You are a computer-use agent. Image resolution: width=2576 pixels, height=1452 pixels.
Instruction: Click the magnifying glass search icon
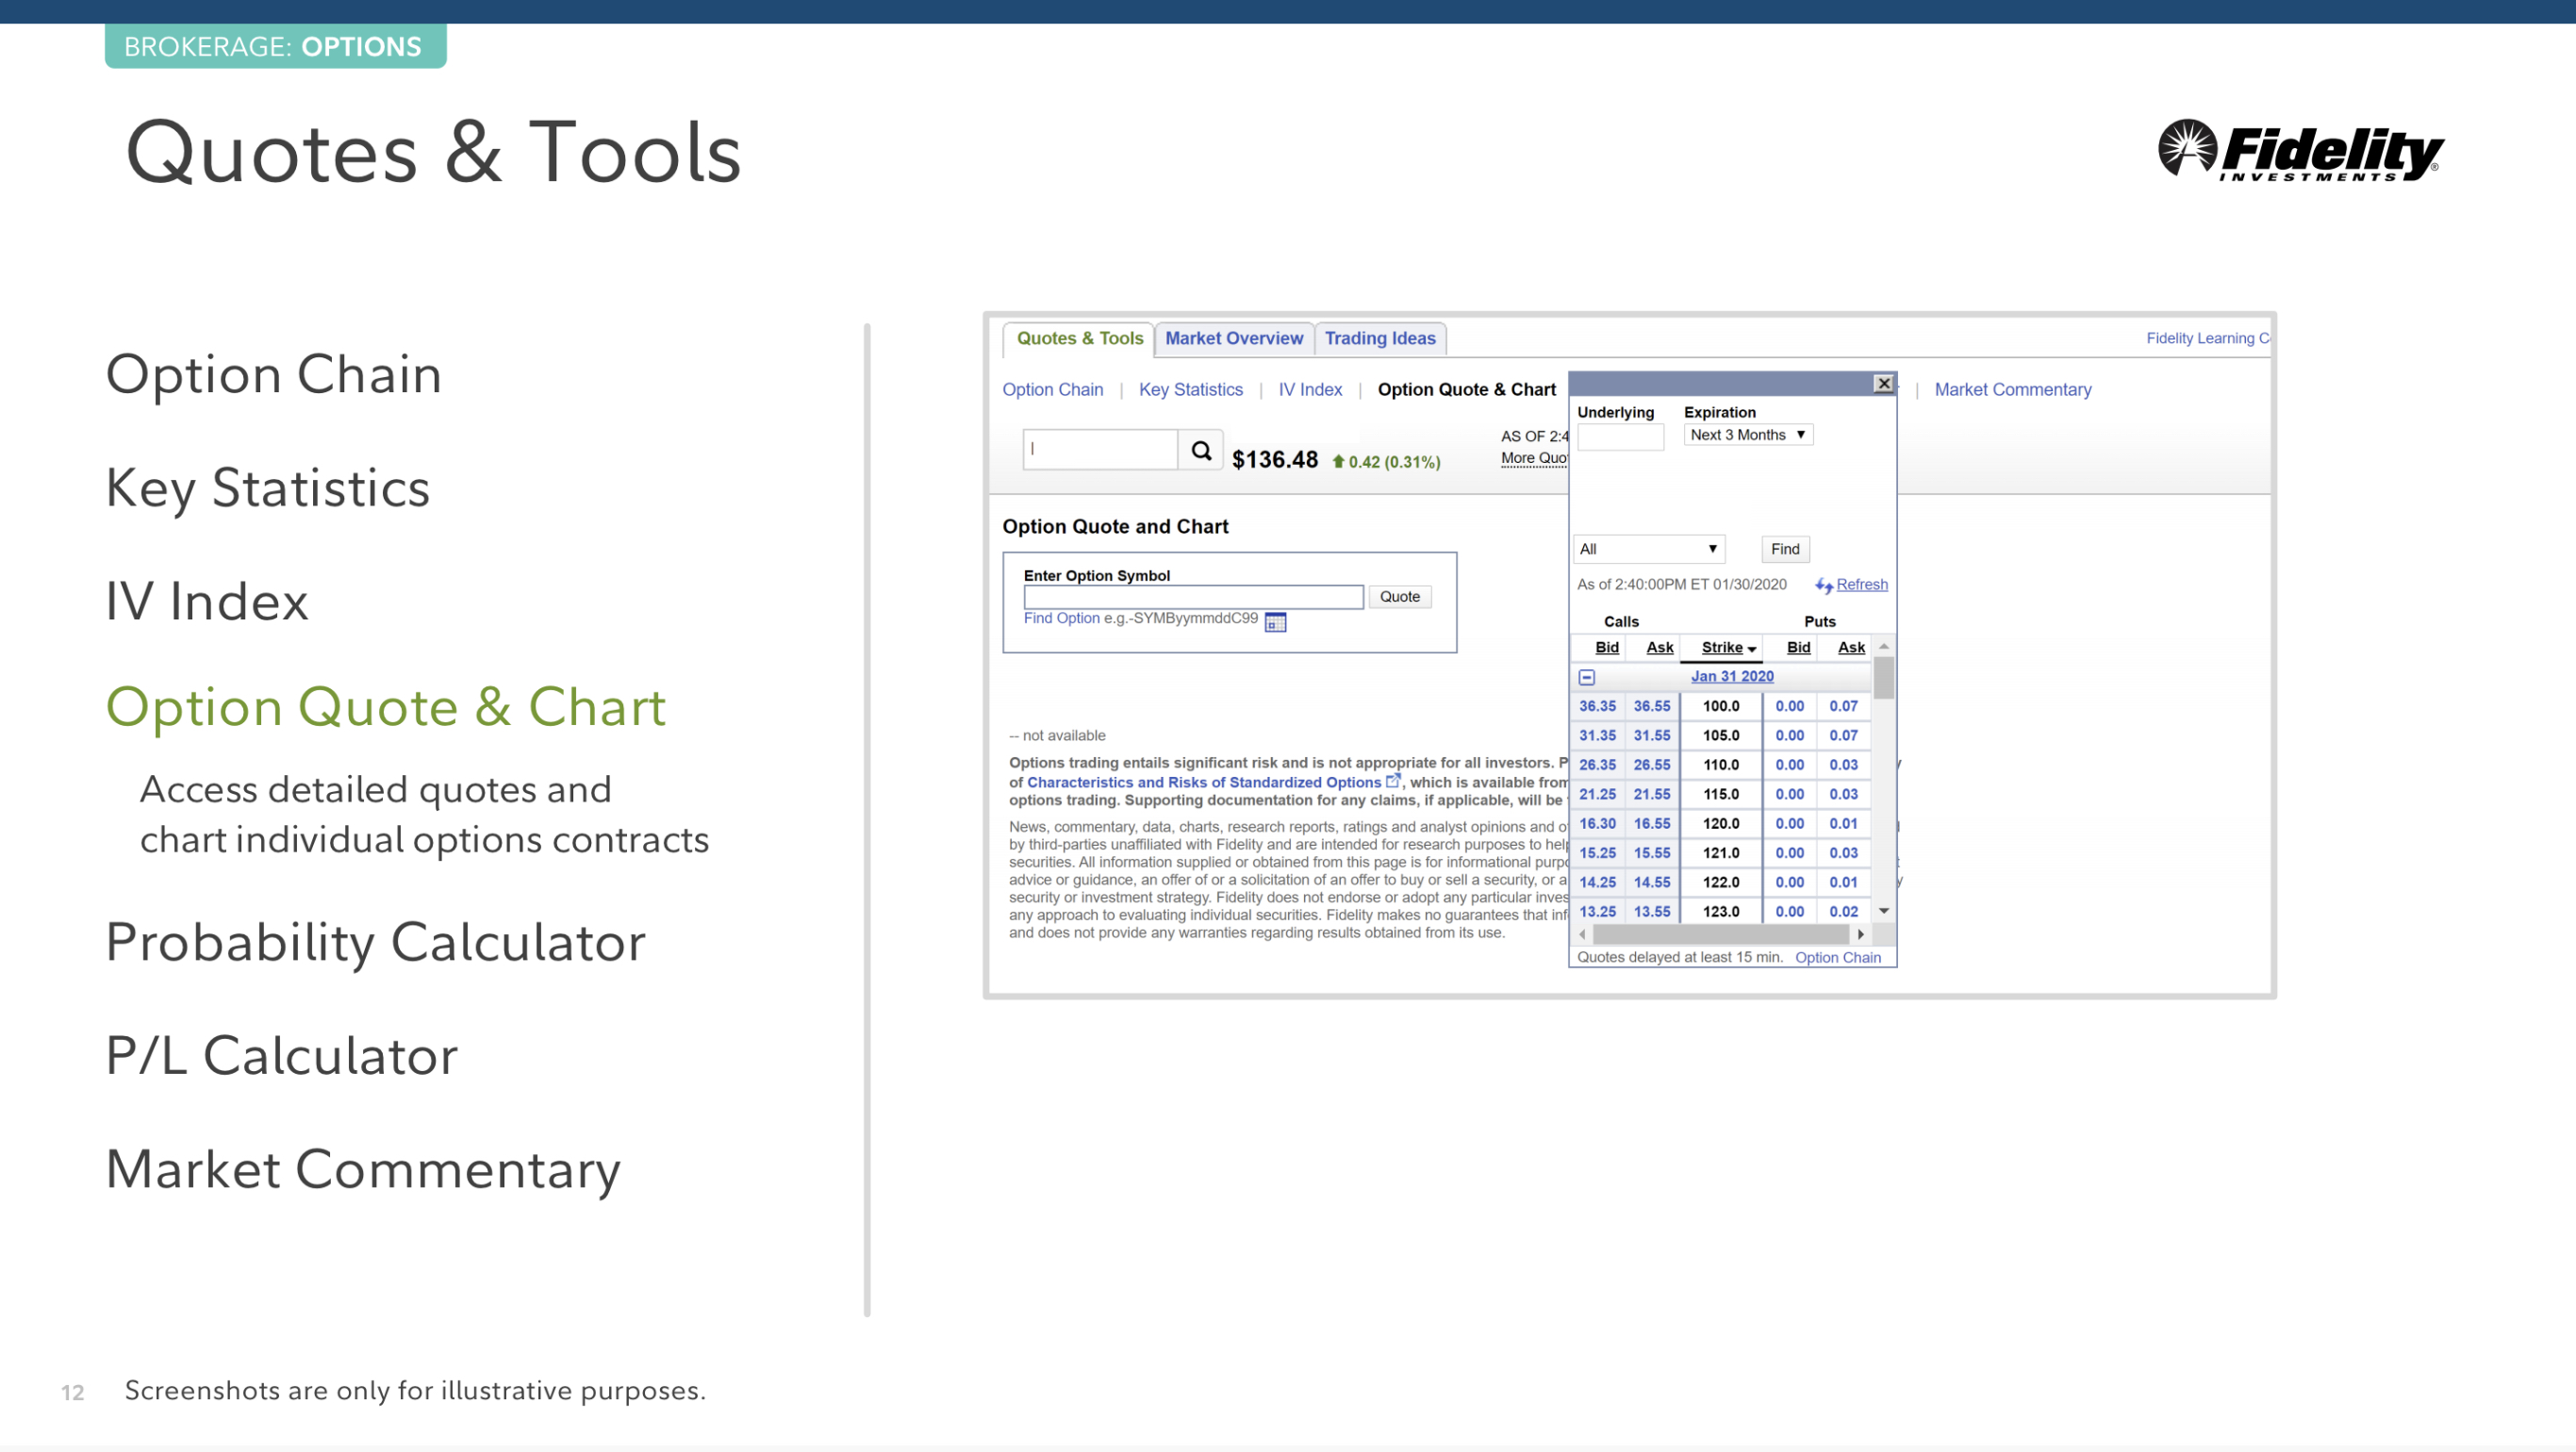[1201, 451]
